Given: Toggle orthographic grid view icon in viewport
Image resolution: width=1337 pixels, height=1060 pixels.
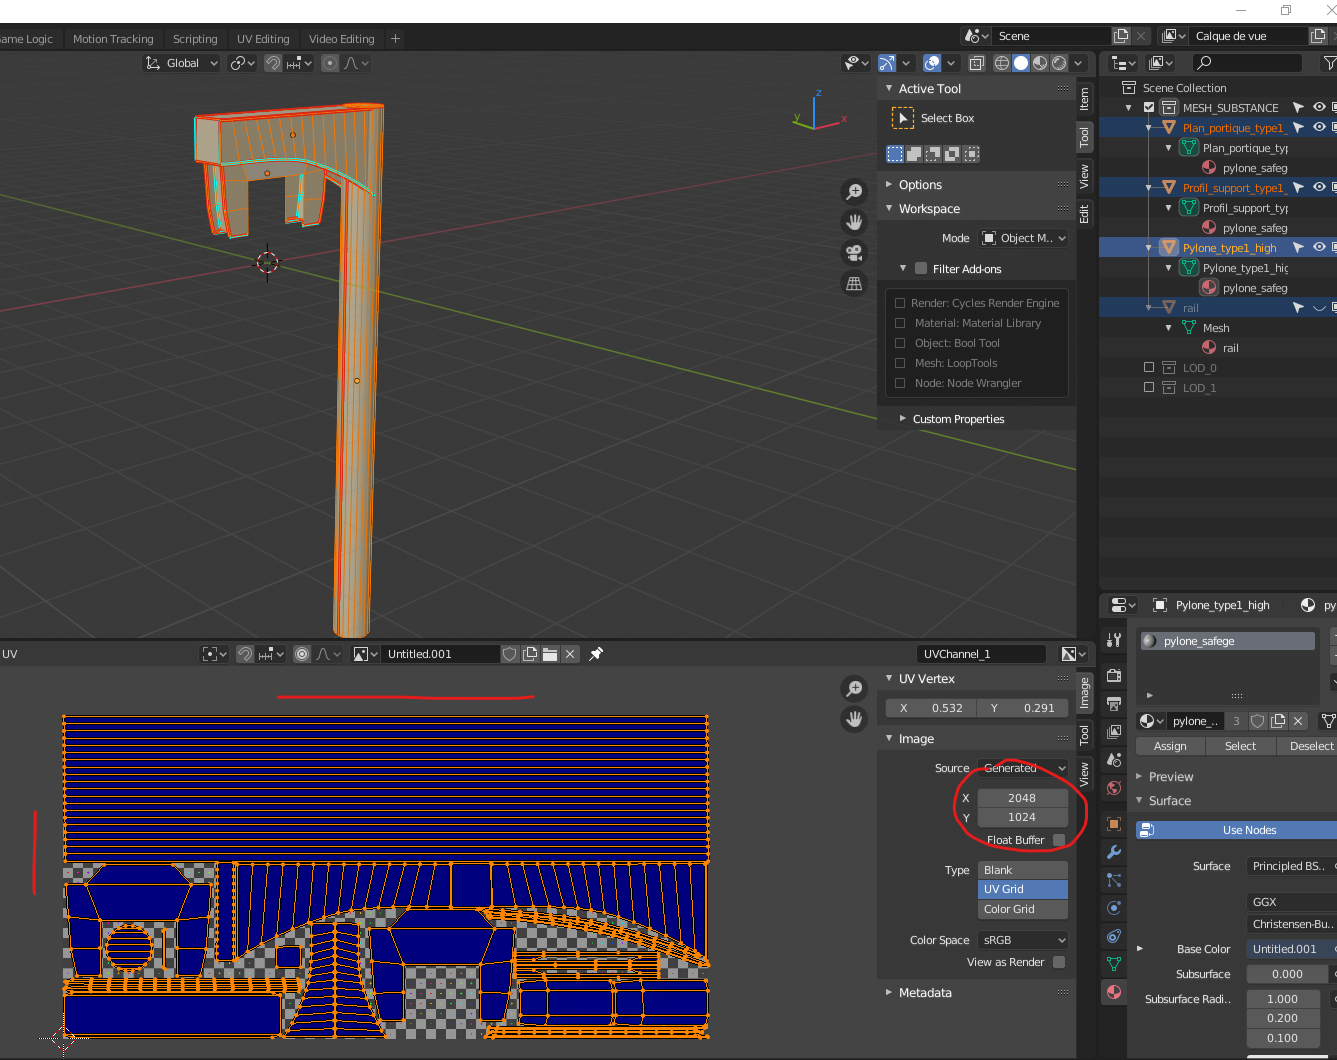Looking at the screenshot, I should [854, 284].
